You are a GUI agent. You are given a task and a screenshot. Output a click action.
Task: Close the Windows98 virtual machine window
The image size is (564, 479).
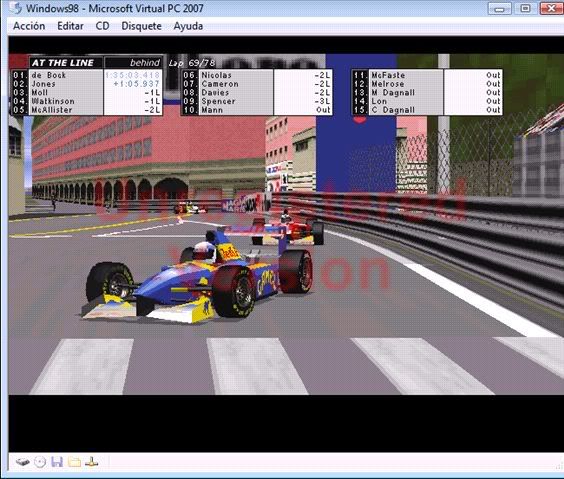552,8
